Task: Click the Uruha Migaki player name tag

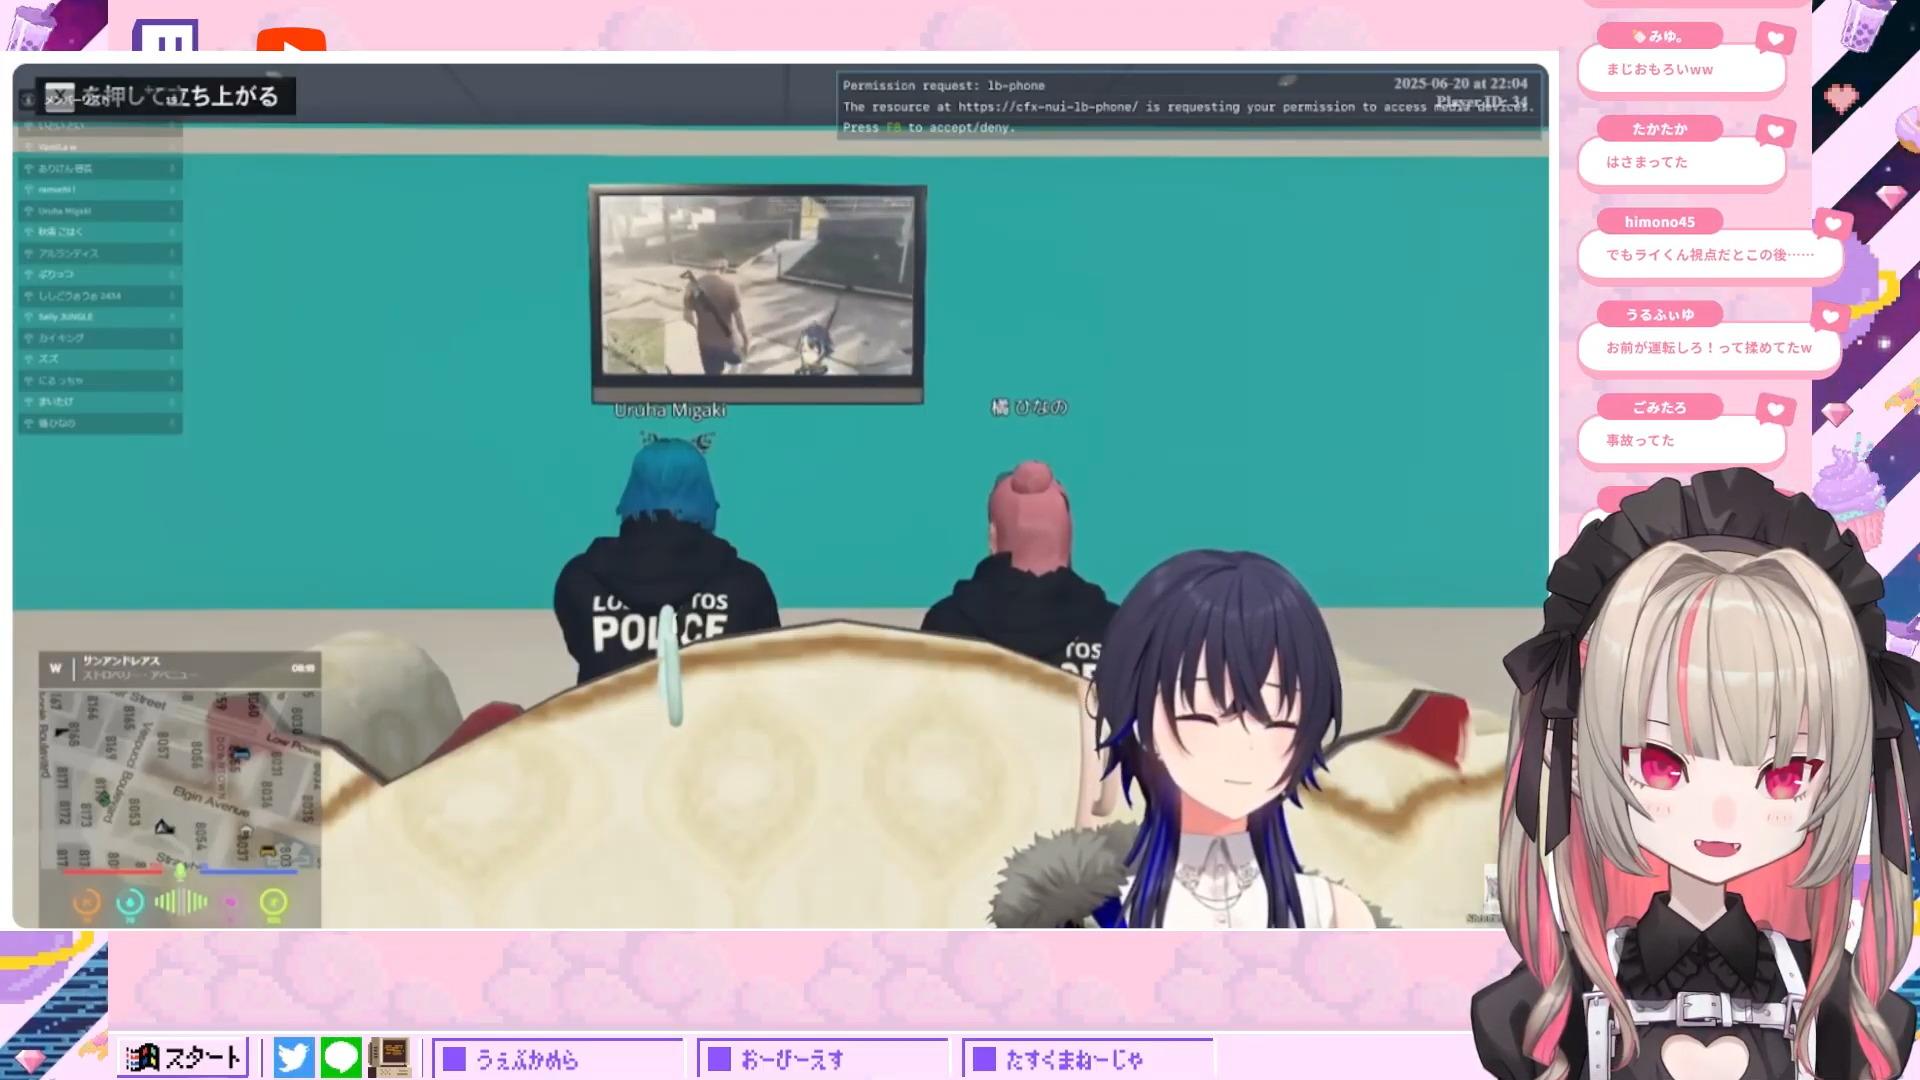Action: tap(670, 410)
